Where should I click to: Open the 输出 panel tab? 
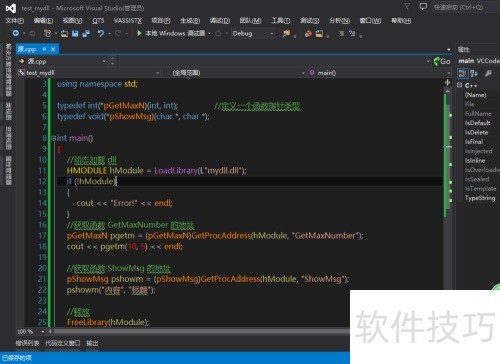[x=92, y=343]
